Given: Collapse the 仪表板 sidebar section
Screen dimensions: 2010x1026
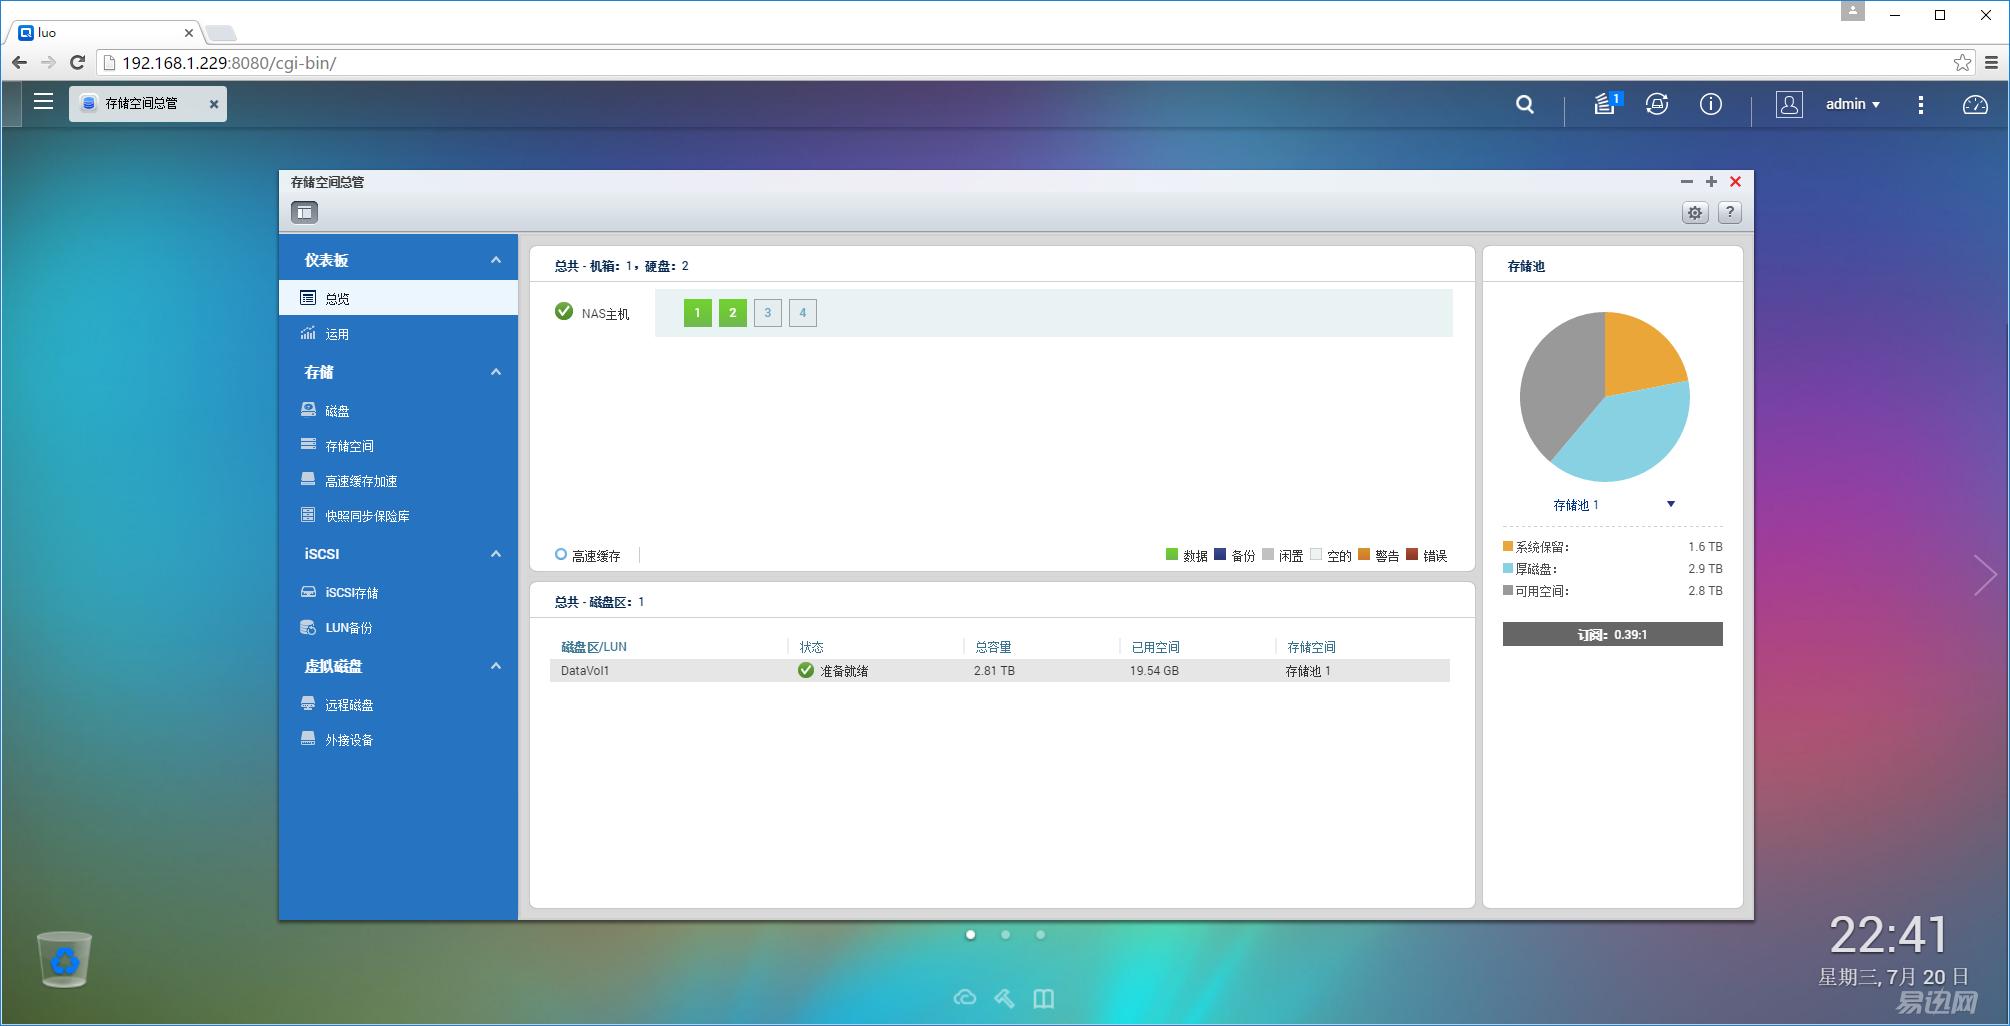Looking at the screenshot, I should click(496, 260).
